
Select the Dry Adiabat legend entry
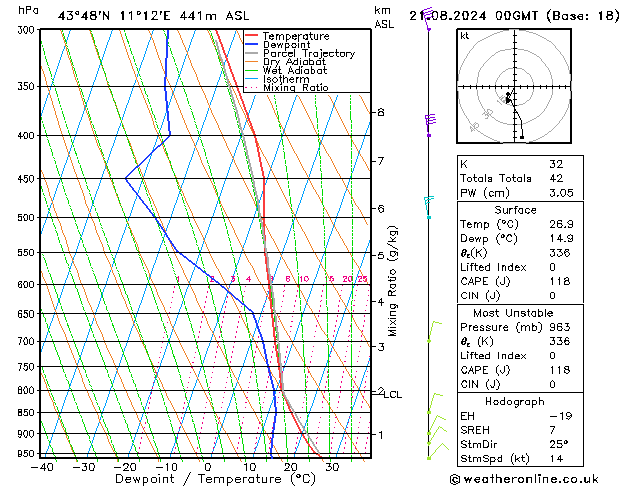point(285,62)
